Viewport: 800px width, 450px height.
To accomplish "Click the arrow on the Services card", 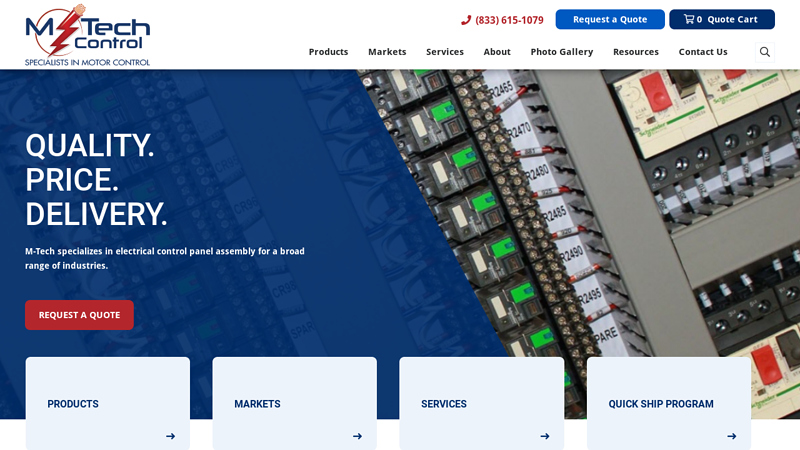I will (544, 436).
